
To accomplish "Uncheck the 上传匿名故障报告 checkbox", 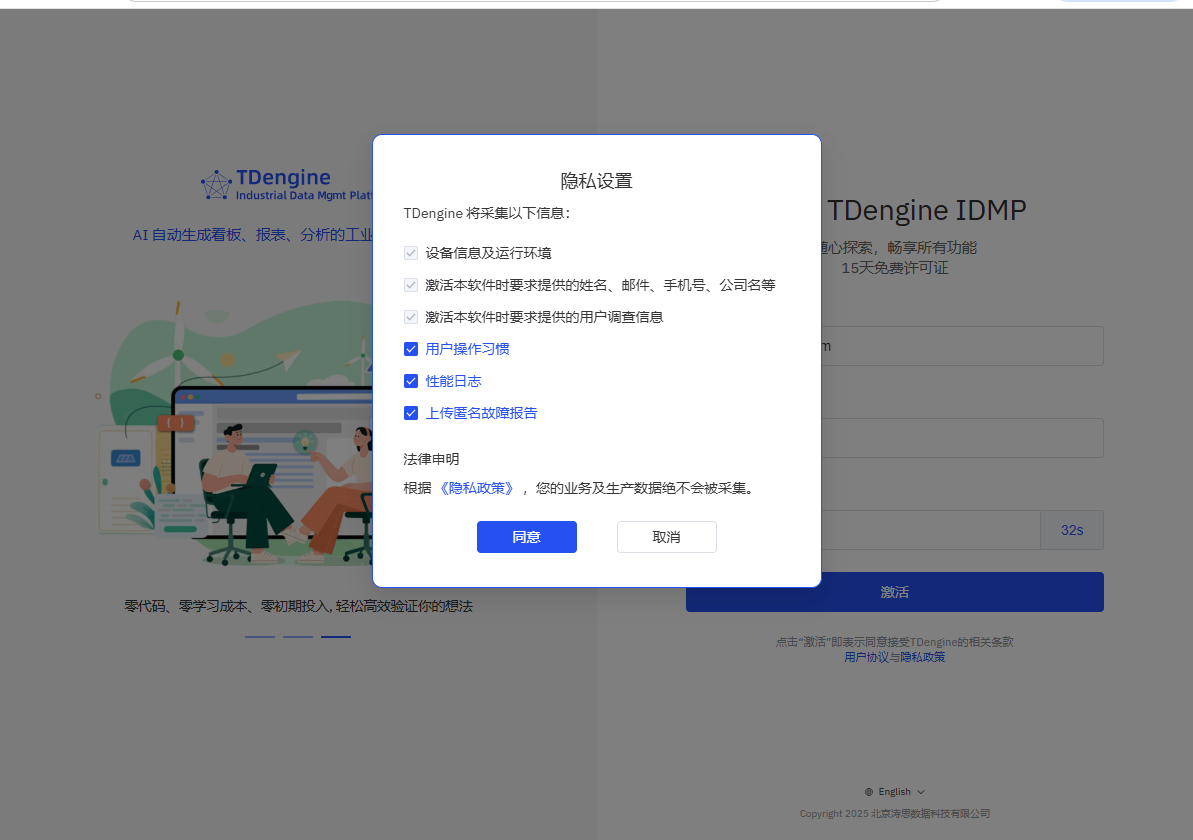I will point(411,413).
